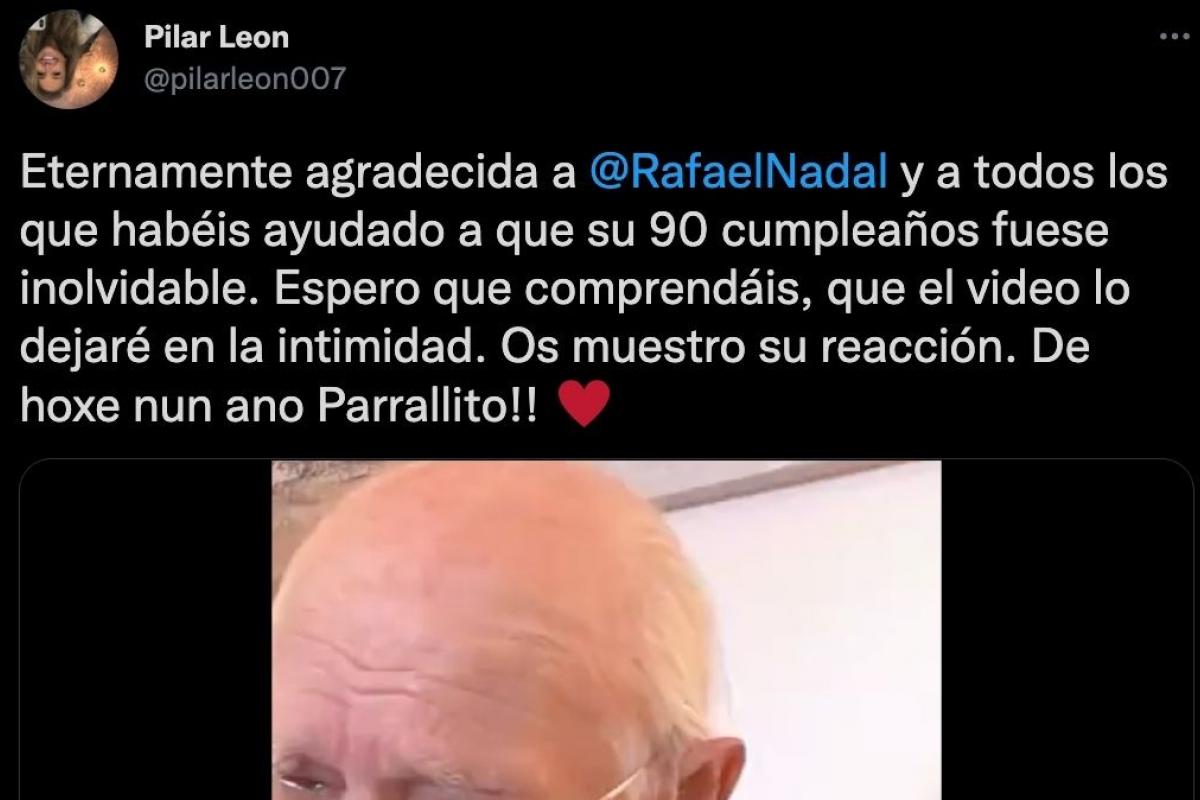Follow the @RafaelNadal mention link
The width and height of the screenshot is (1200, 800).
(x=739, y=173)
